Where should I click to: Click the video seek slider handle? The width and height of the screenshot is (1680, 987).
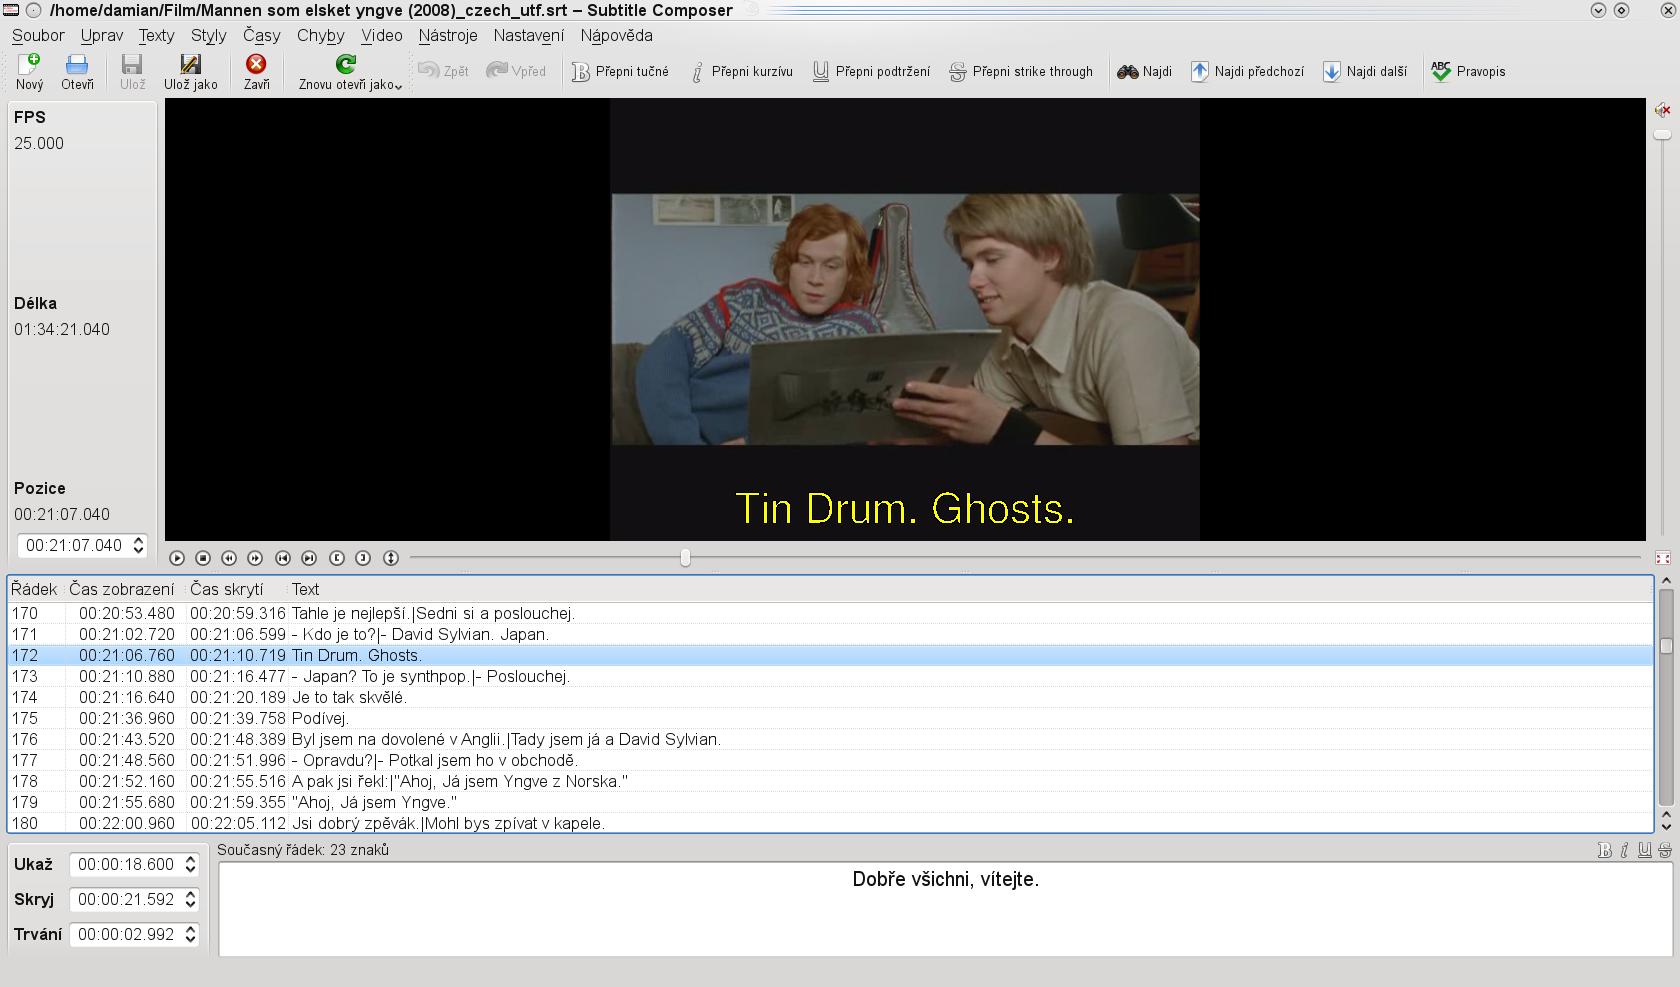click(x=685, y=557)
